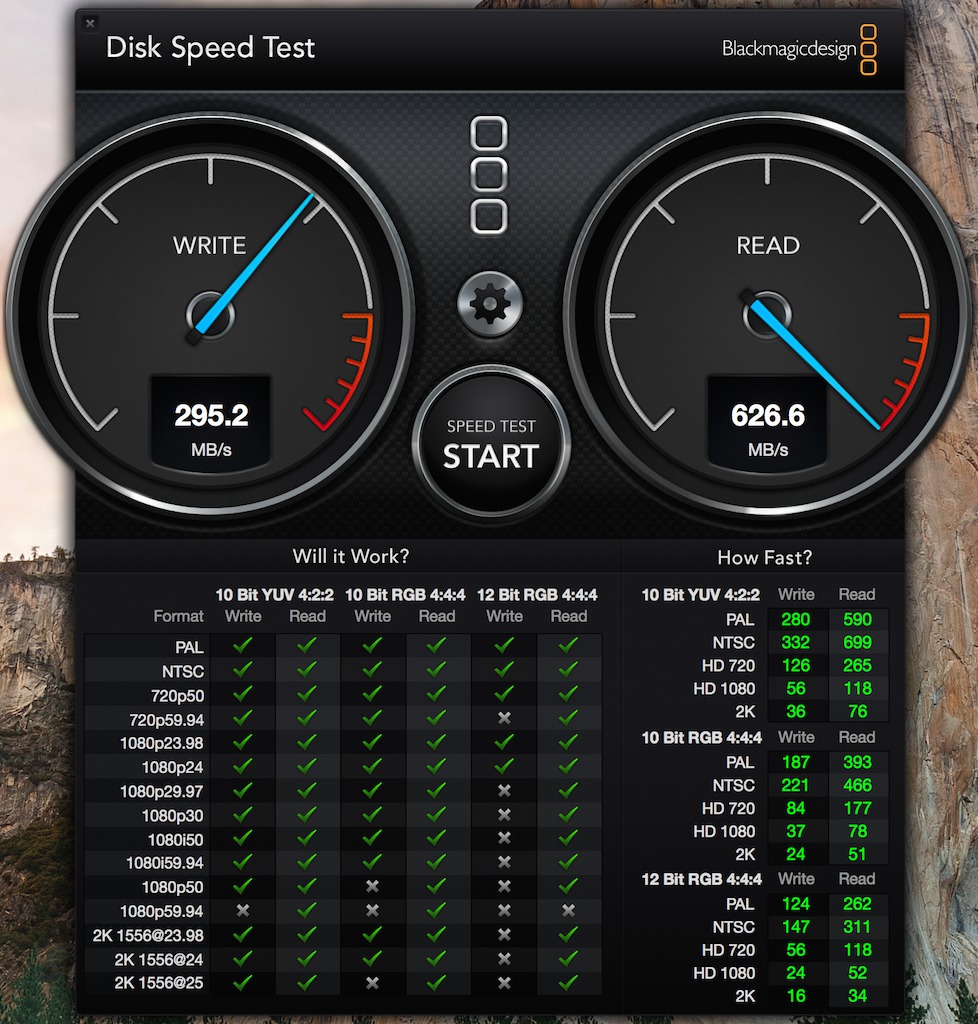Click the HD 1080 12 Bit RGB read value 52

[x=857, y=973]
